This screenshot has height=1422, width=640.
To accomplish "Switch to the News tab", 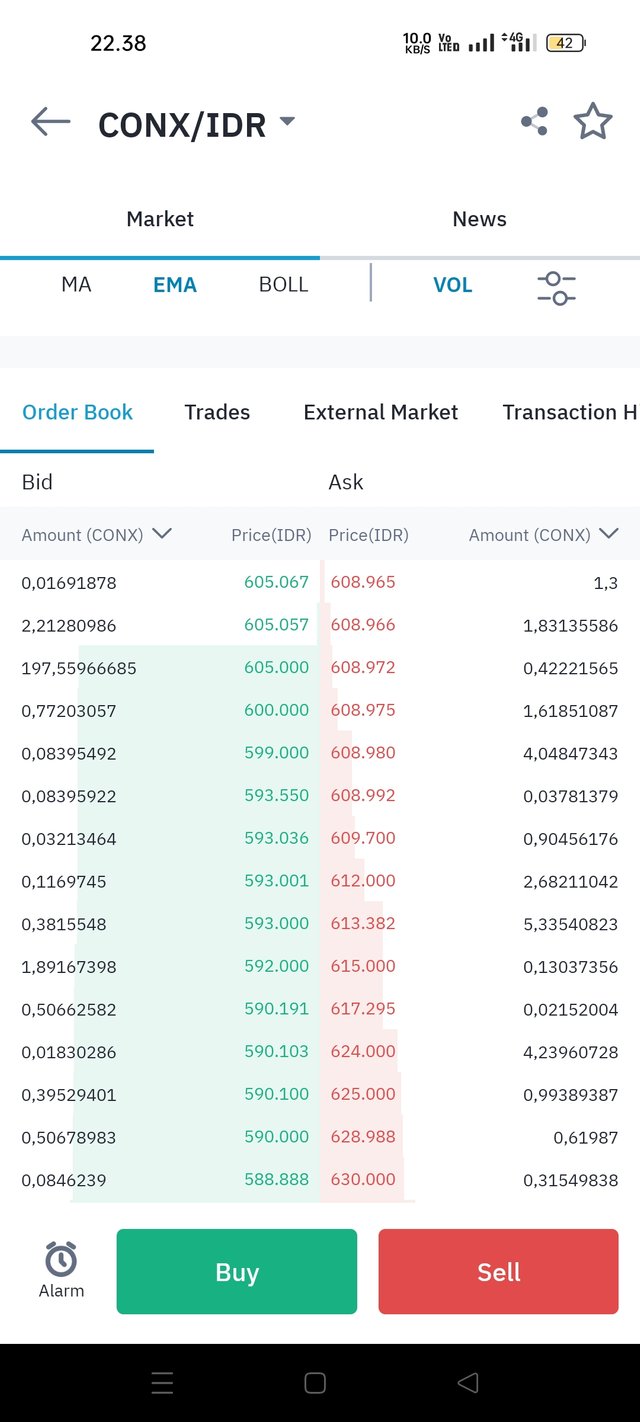I will (480, 219).
